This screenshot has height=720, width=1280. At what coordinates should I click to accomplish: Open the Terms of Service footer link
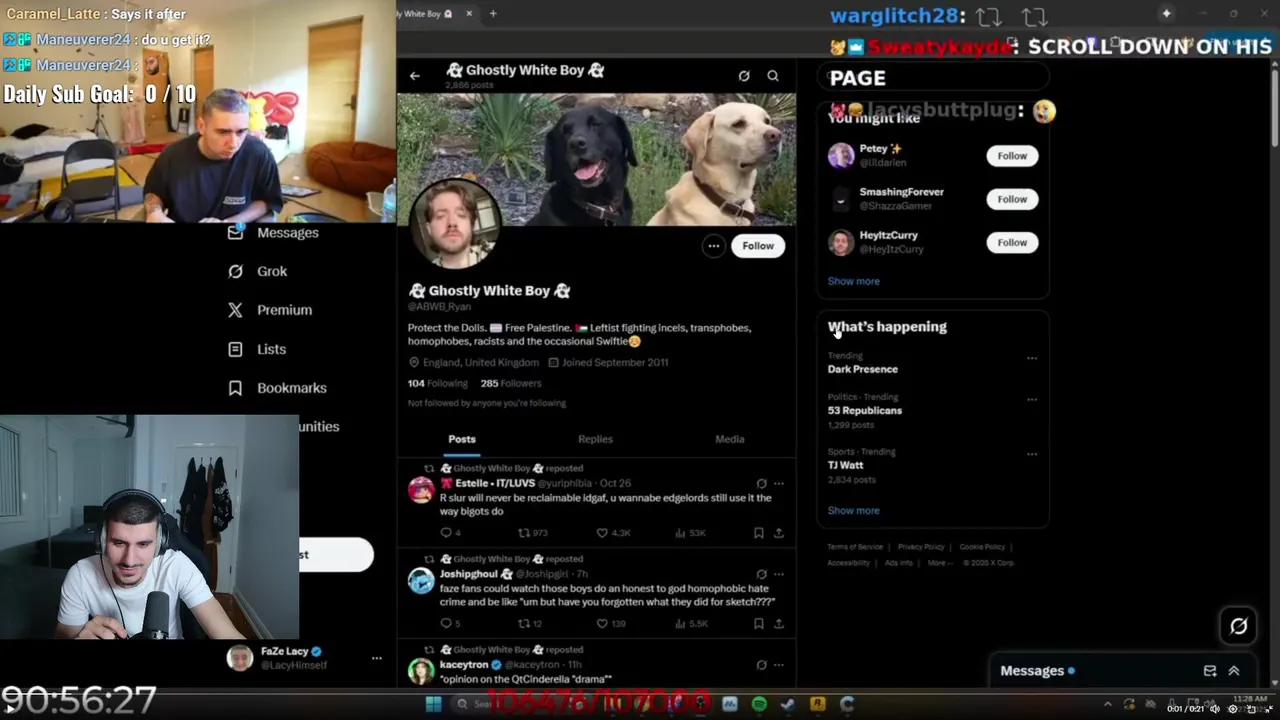pyautogui.click(x=855, y=547)
